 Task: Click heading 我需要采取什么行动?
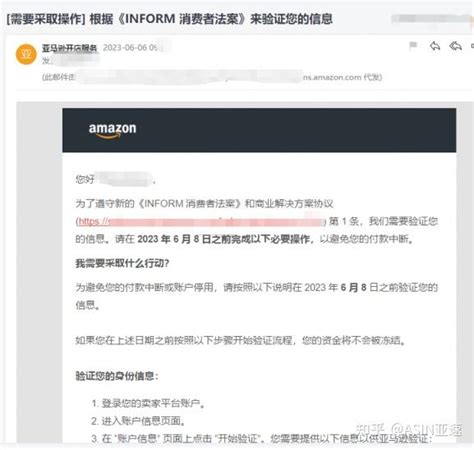tap(122, 263)
